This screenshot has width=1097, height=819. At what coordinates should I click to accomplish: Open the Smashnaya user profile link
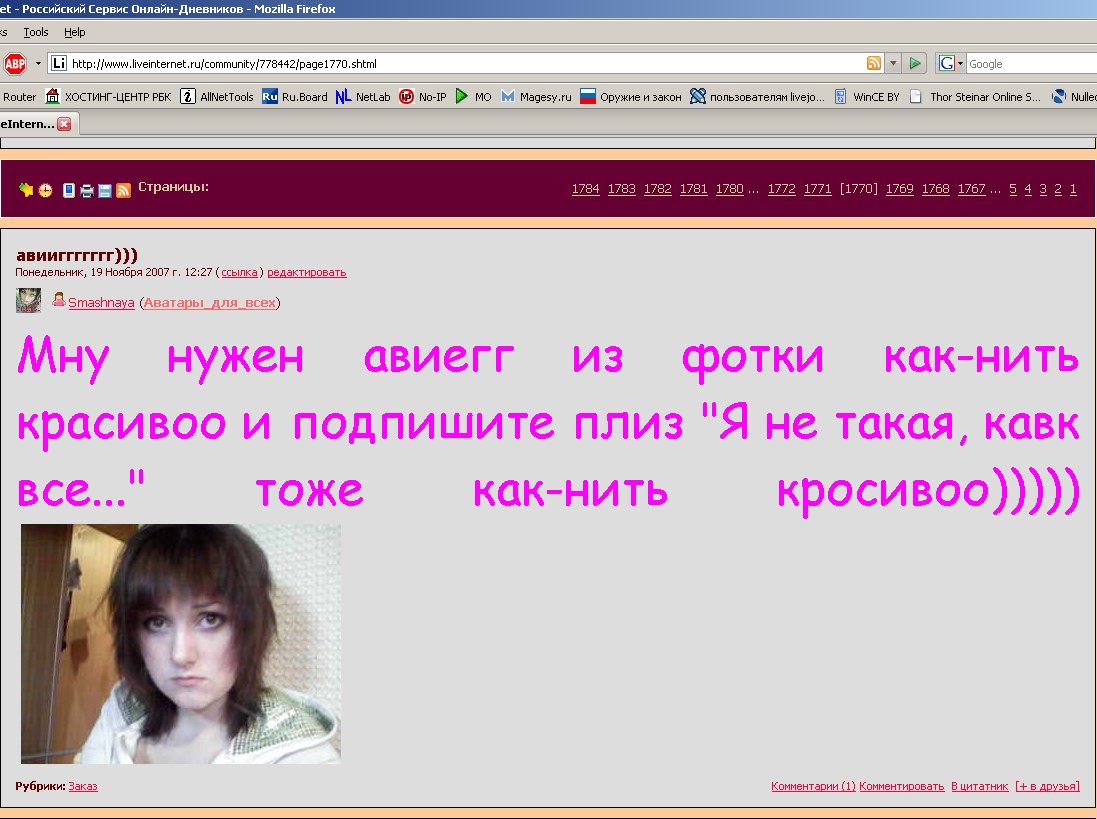[x=101, y=303]
